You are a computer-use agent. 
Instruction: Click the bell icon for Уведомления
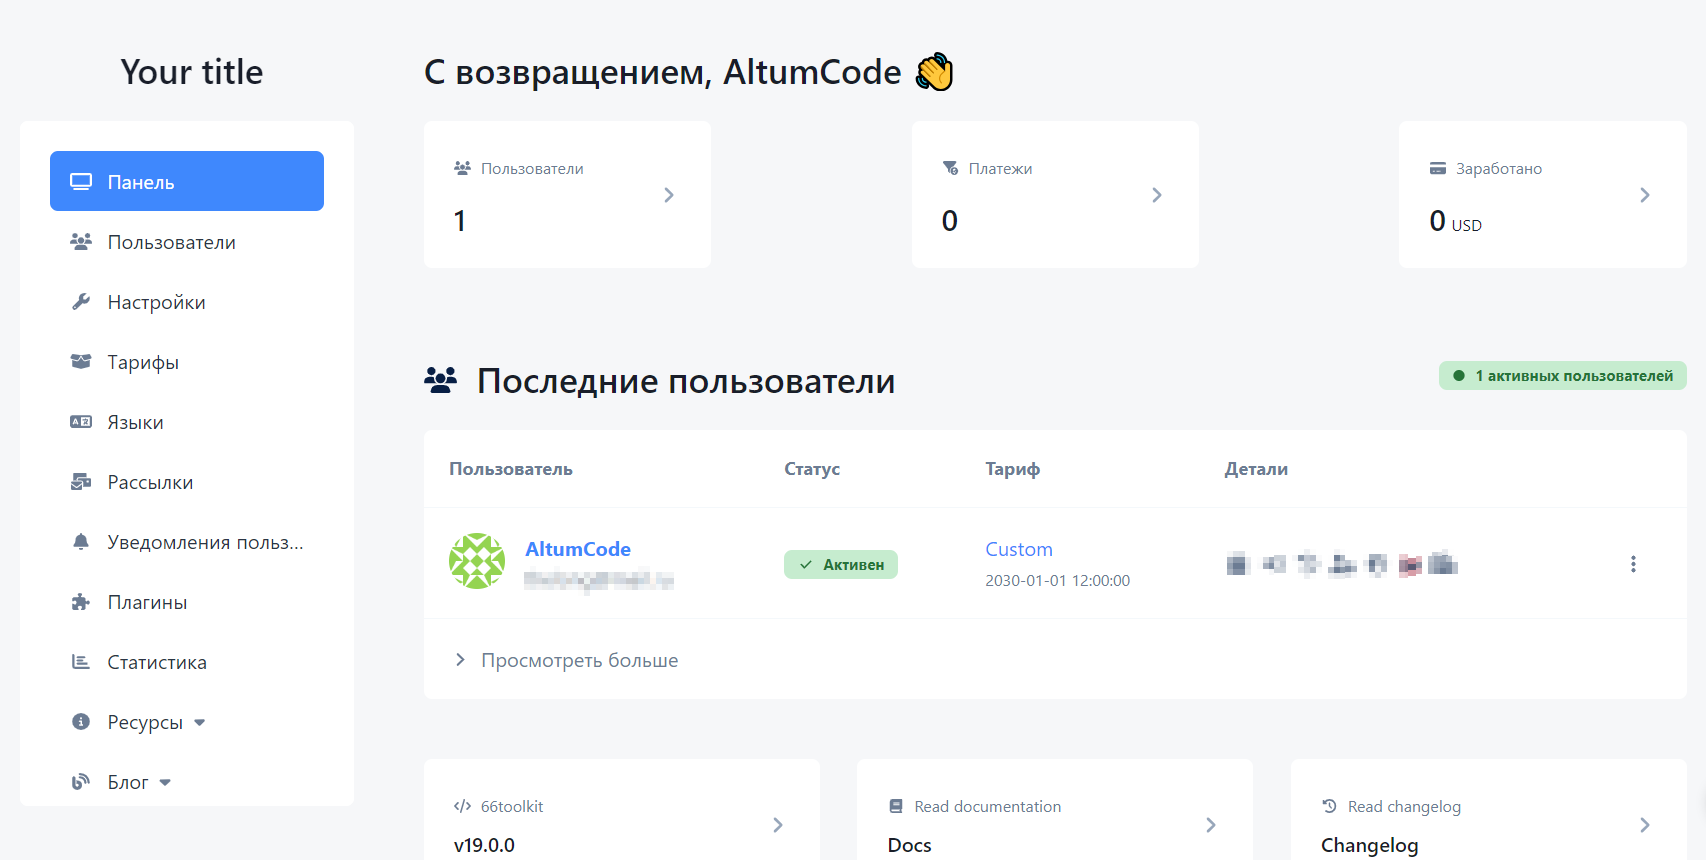click(81, 542)
